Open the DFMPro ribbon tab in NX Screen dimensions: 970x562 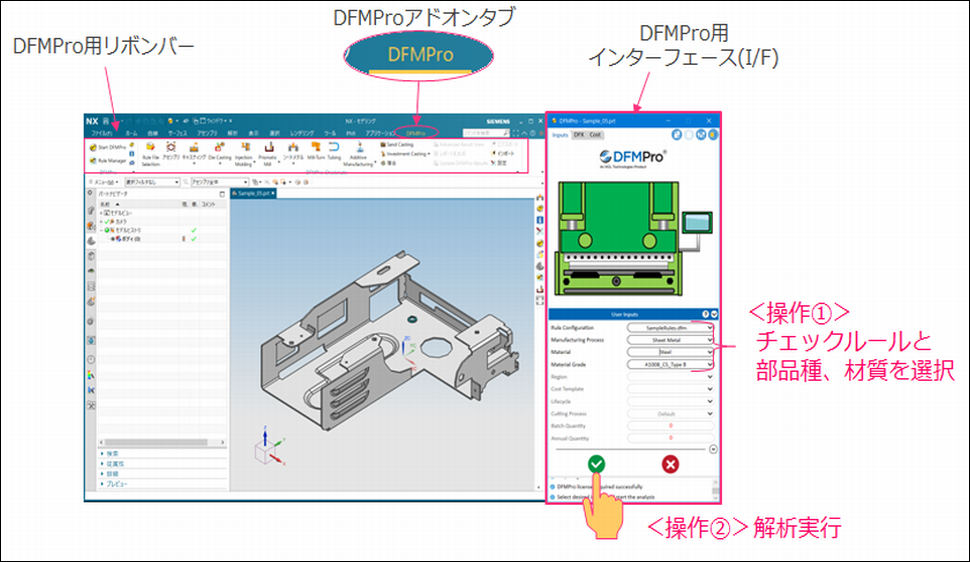pos(416,133)
